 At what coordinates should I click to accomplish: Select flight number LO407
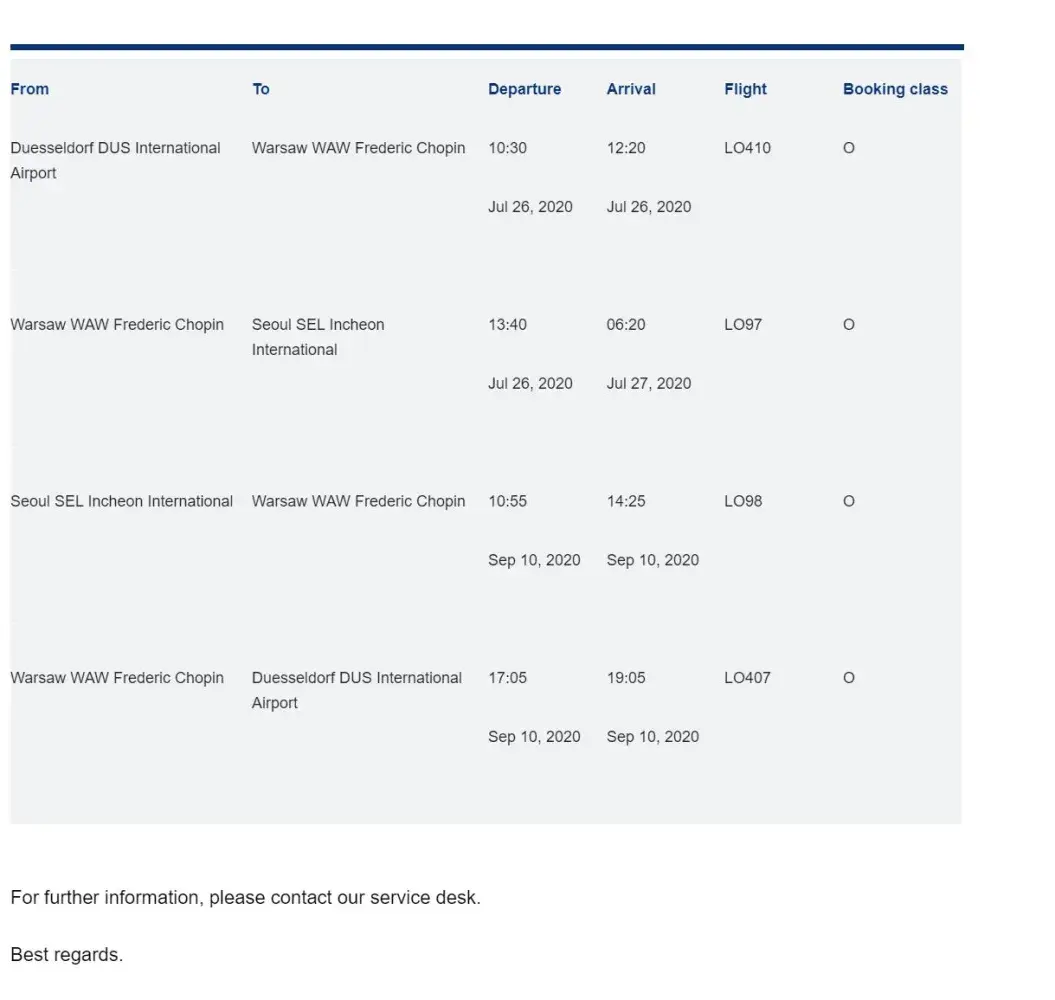coord(747,678)
